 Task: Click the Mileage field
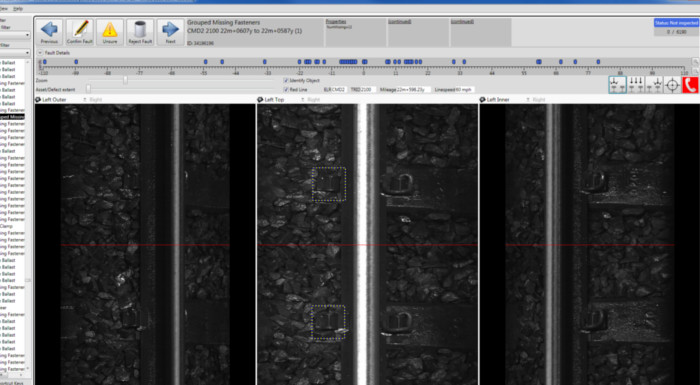point(413,90)
